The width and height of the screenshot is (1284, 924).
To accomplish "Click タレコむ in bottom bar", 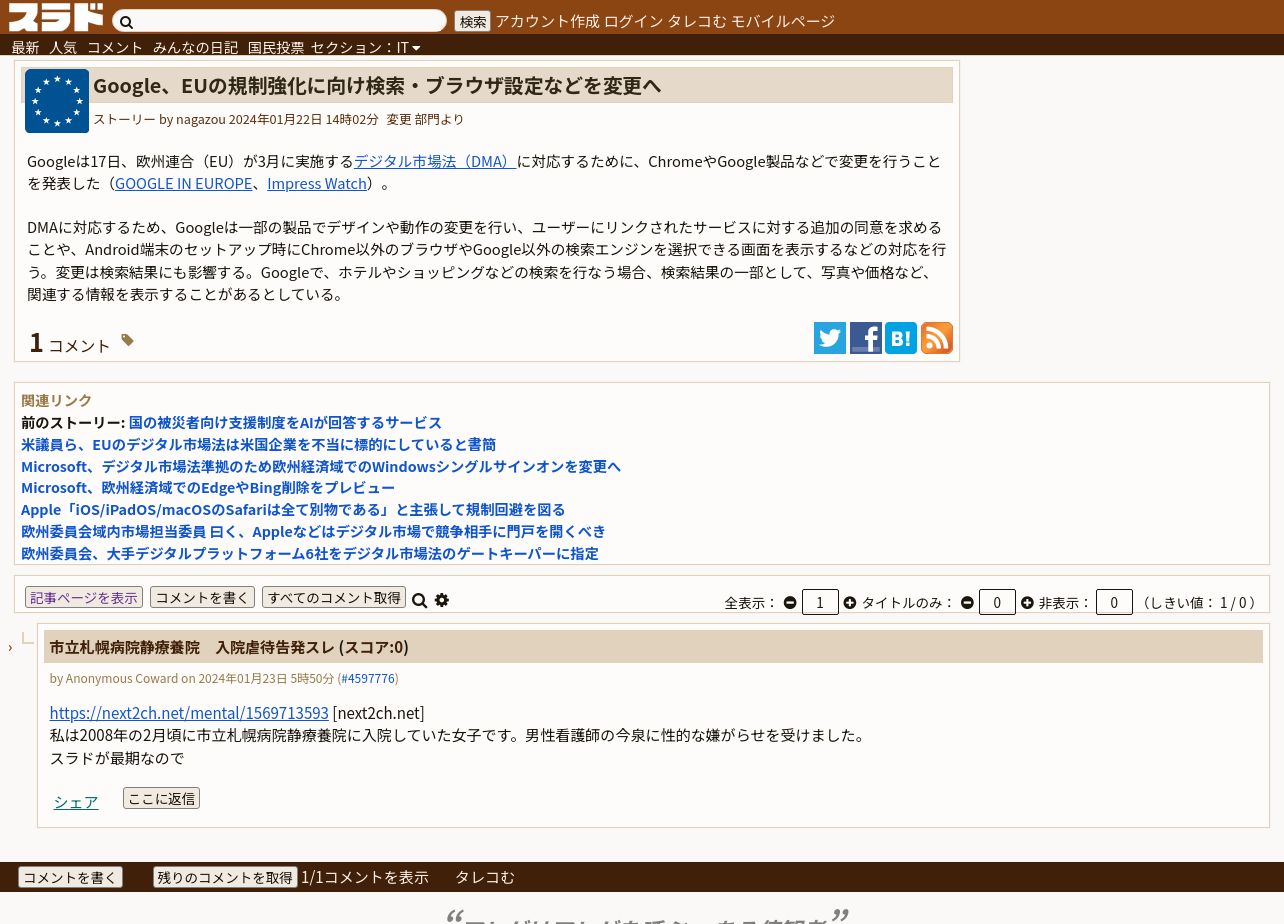I will 485,877.
